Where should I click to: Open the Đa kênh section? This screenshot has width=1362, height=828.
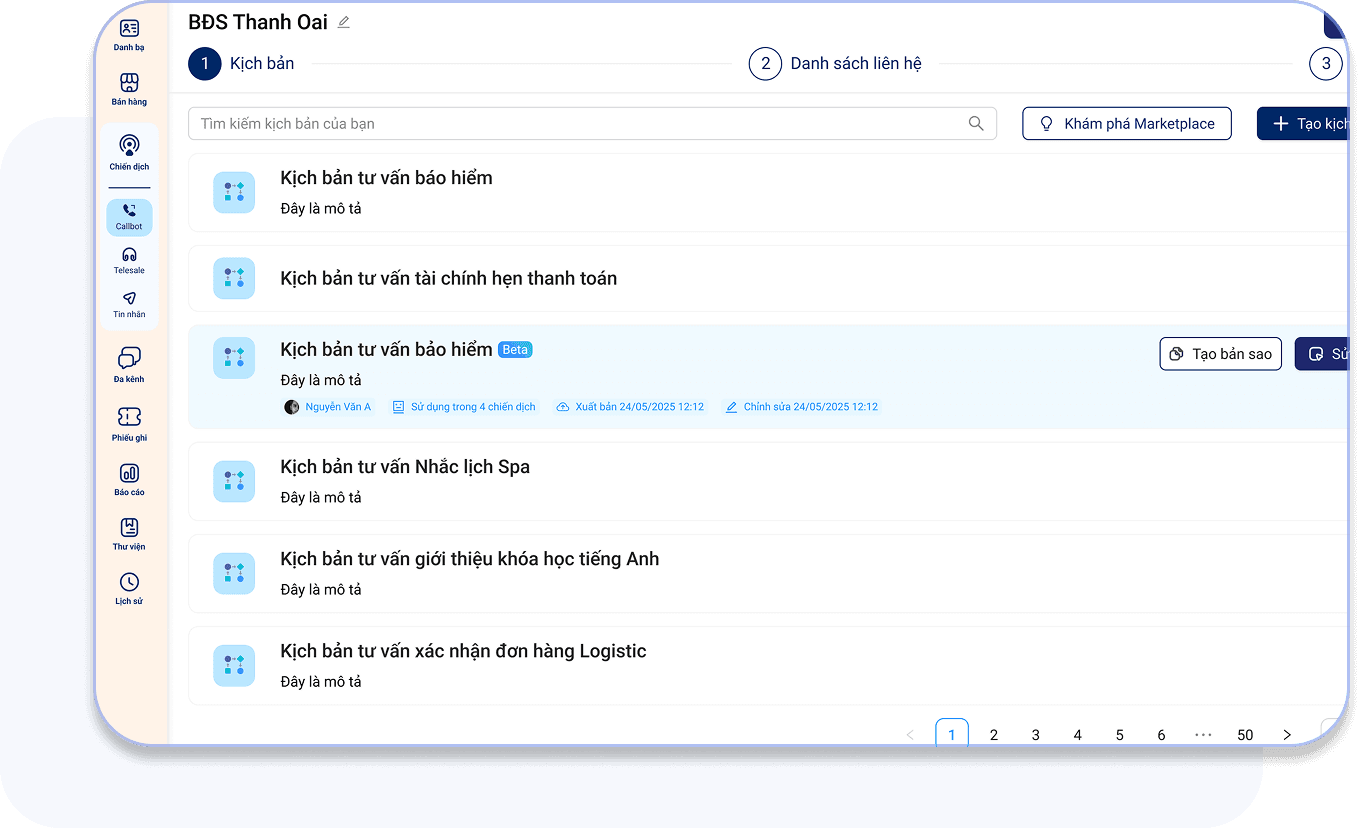[x=129, y=363]
